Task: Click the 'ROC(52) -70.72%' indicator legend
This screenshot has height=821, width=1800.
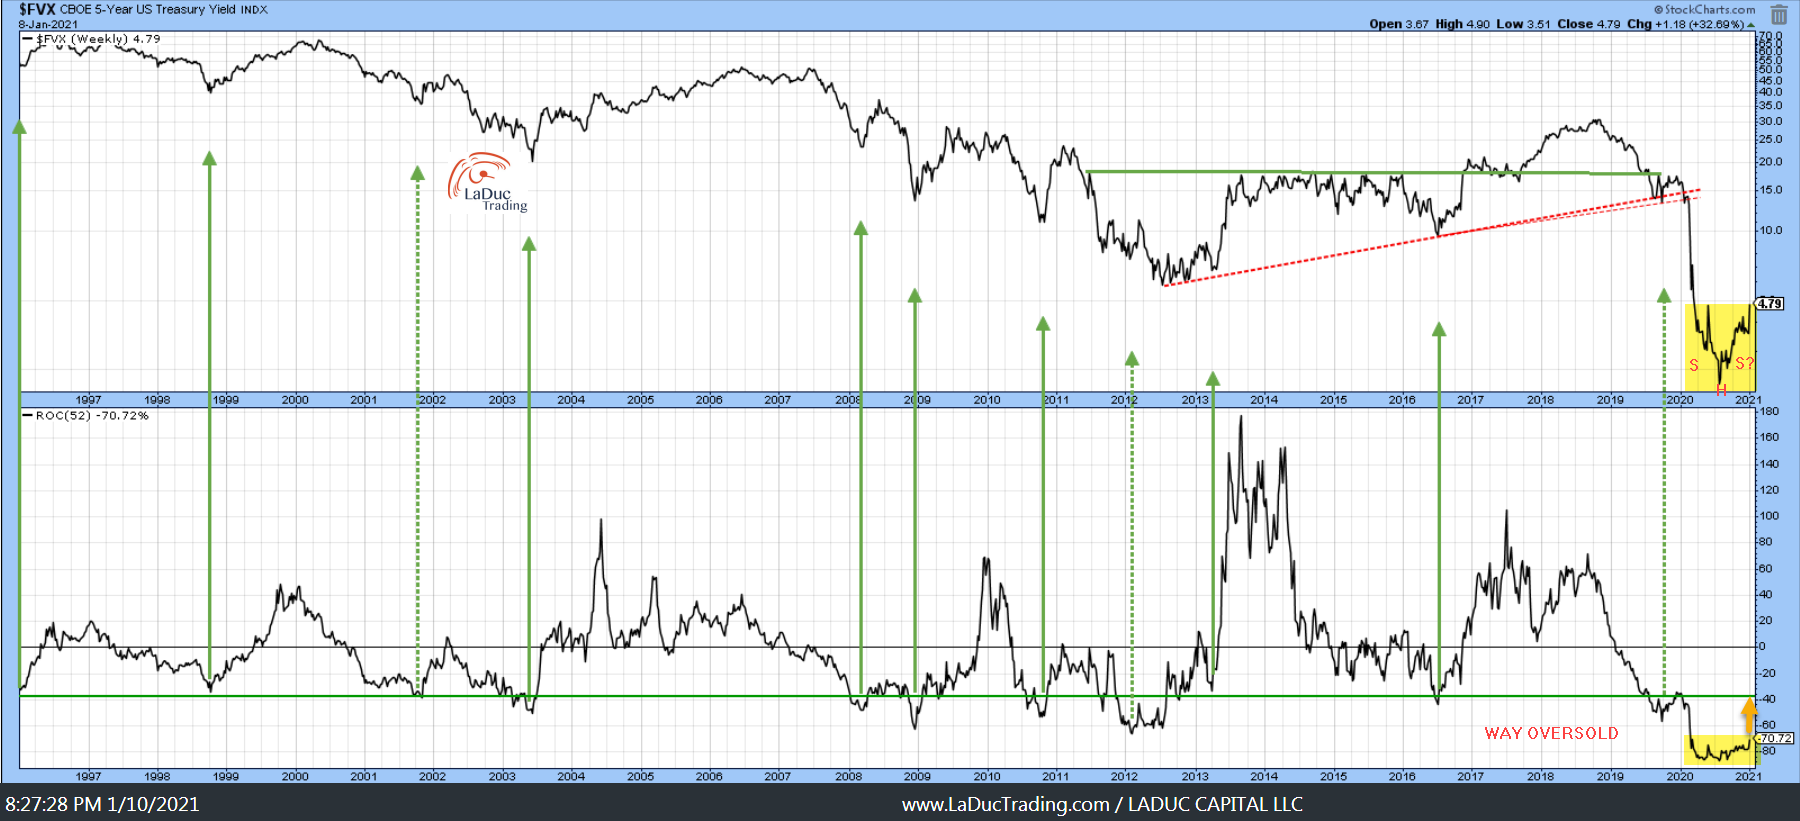Action: (x=92, y=415)
